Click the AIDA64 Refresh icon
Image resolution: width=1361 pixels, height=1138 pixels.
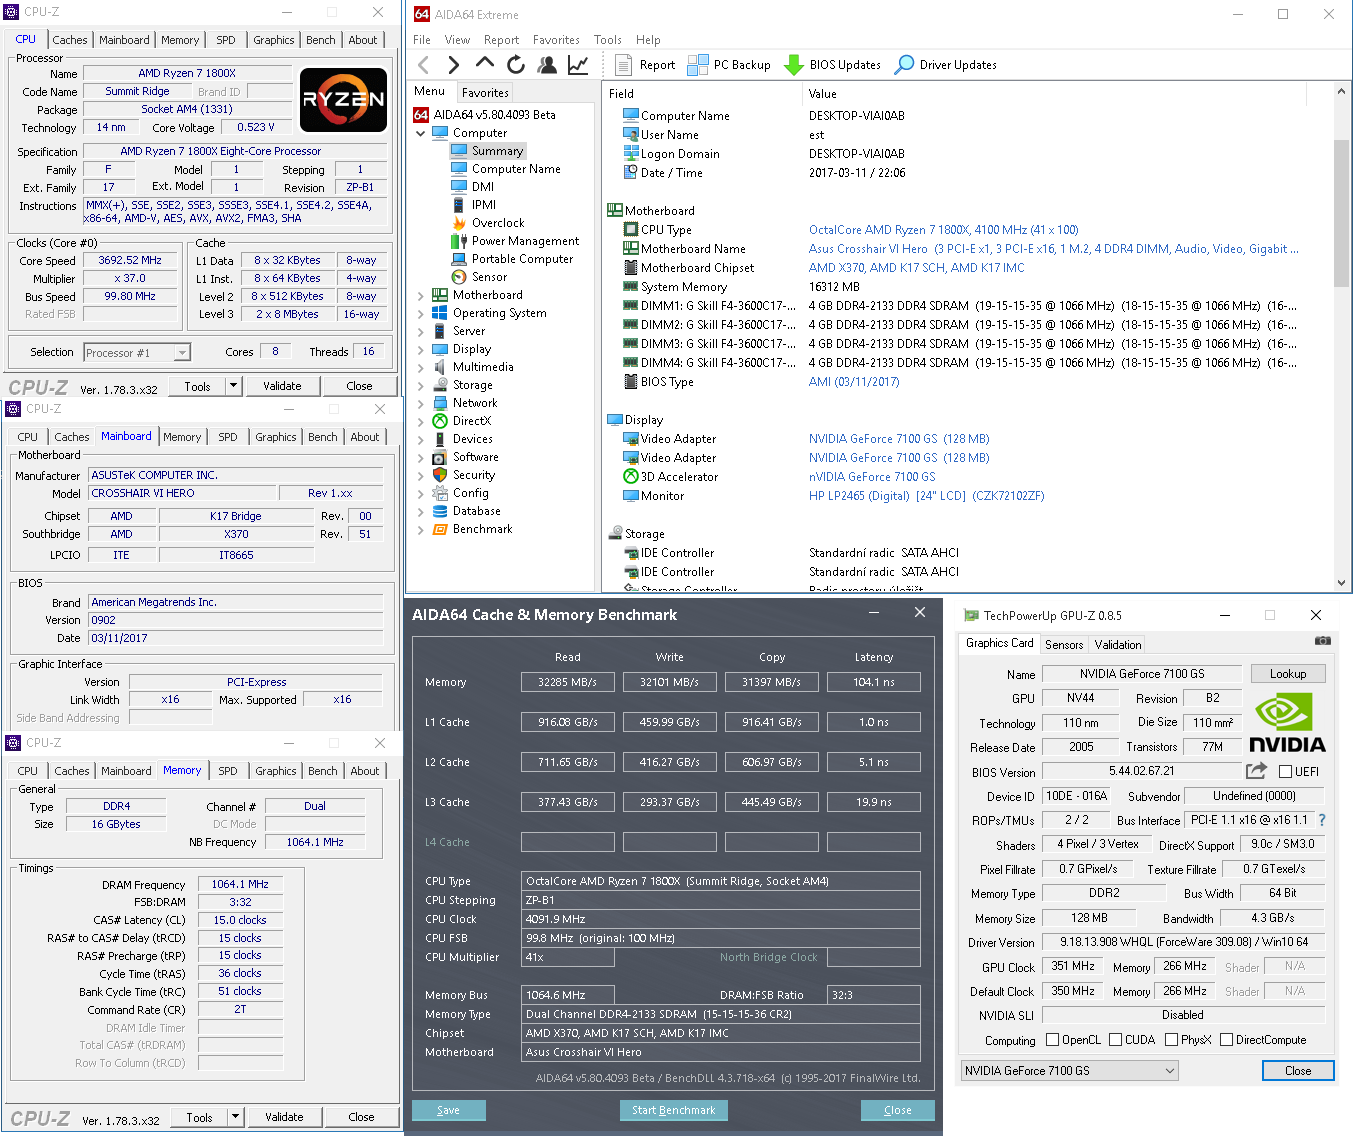click(516, 65)
